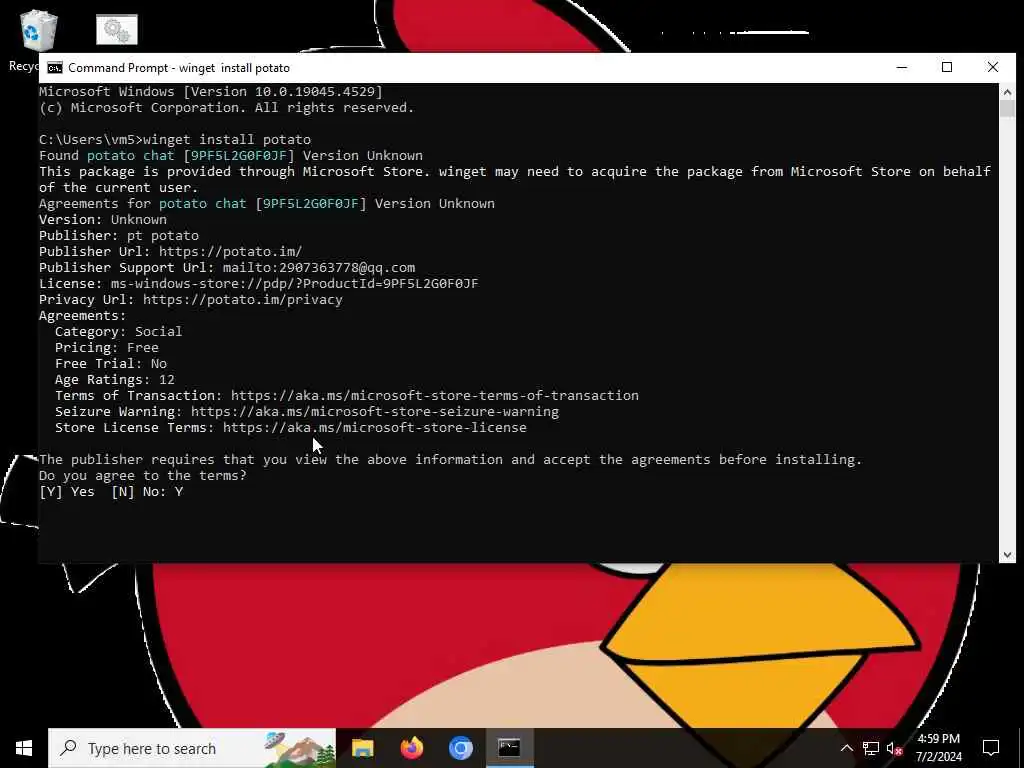Click the 'Found potato chat' result line
This screenshot has height=768, width=1024.
231,155
